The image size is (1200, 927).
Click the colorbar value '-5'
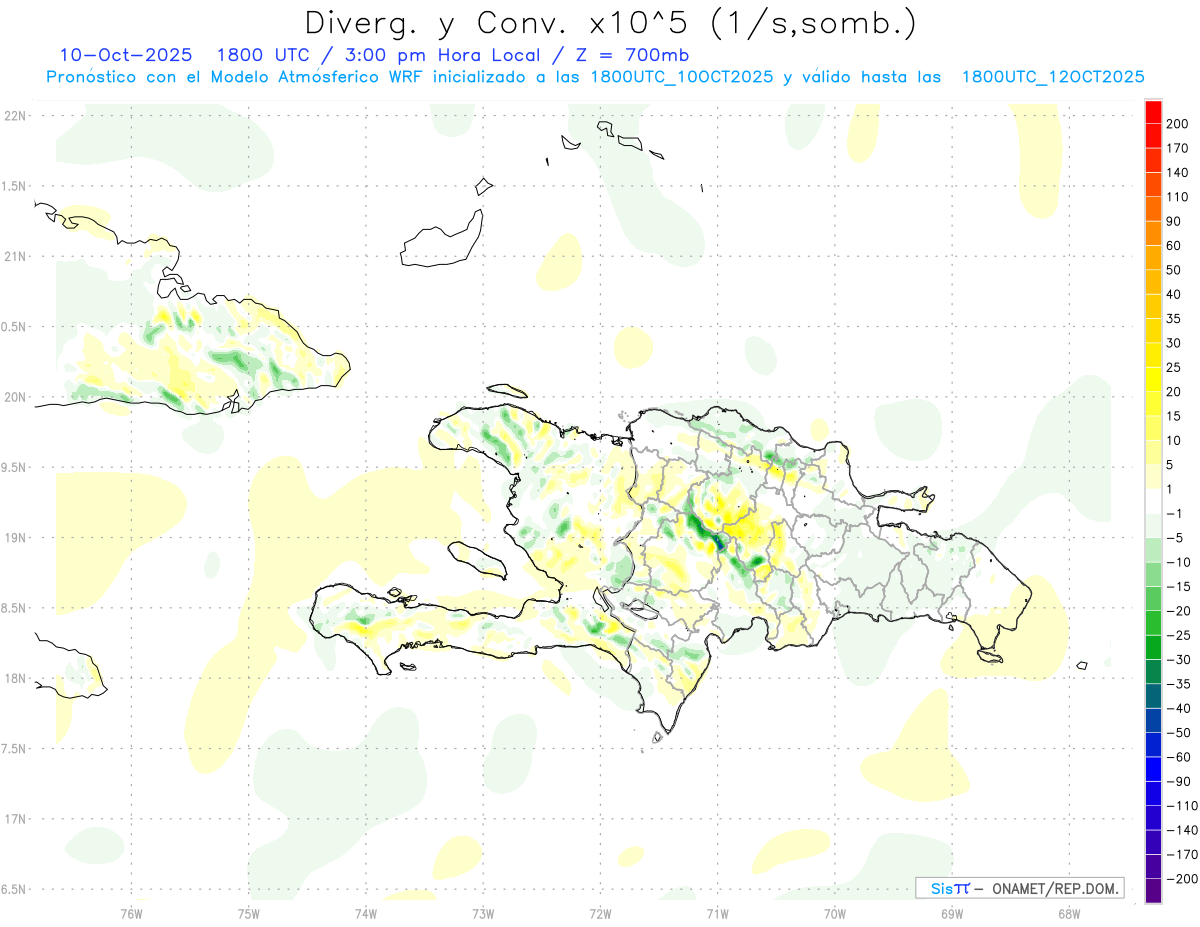[1176, 538]
